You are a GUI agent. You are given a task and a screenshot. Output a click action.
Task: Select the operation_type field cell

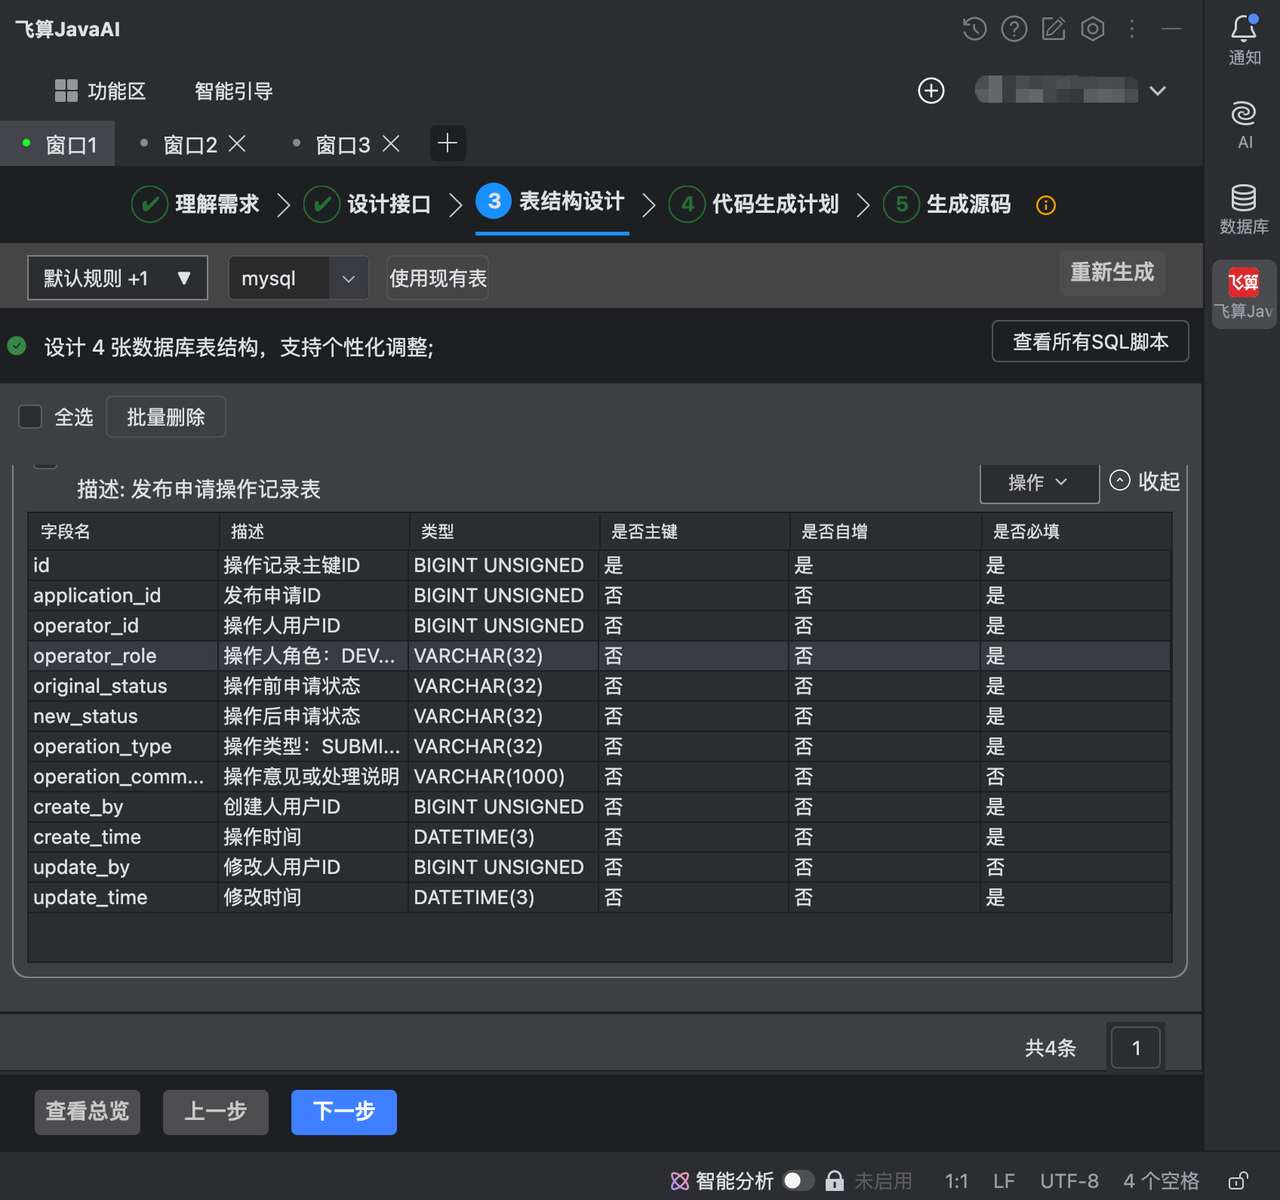(123, 746)
